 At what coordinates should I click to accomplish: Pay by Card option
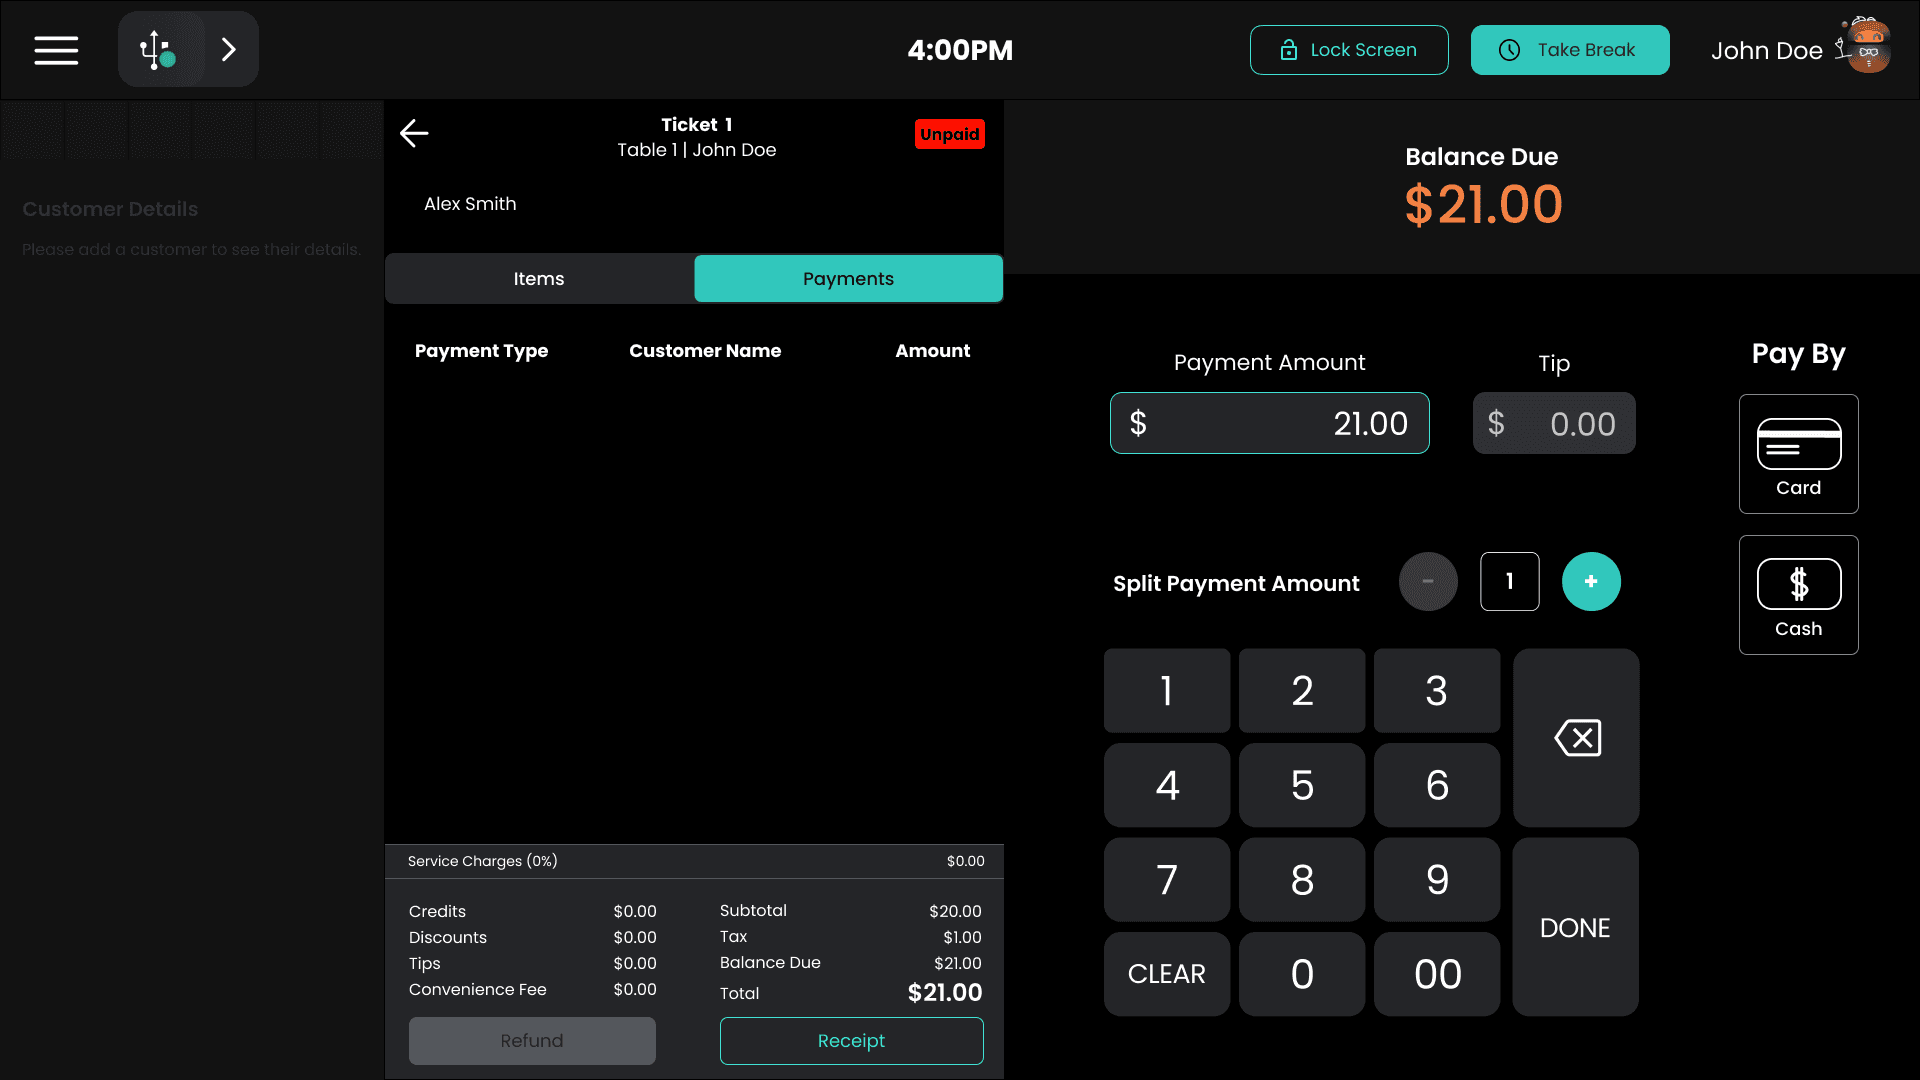click(x=1798, y=454)
